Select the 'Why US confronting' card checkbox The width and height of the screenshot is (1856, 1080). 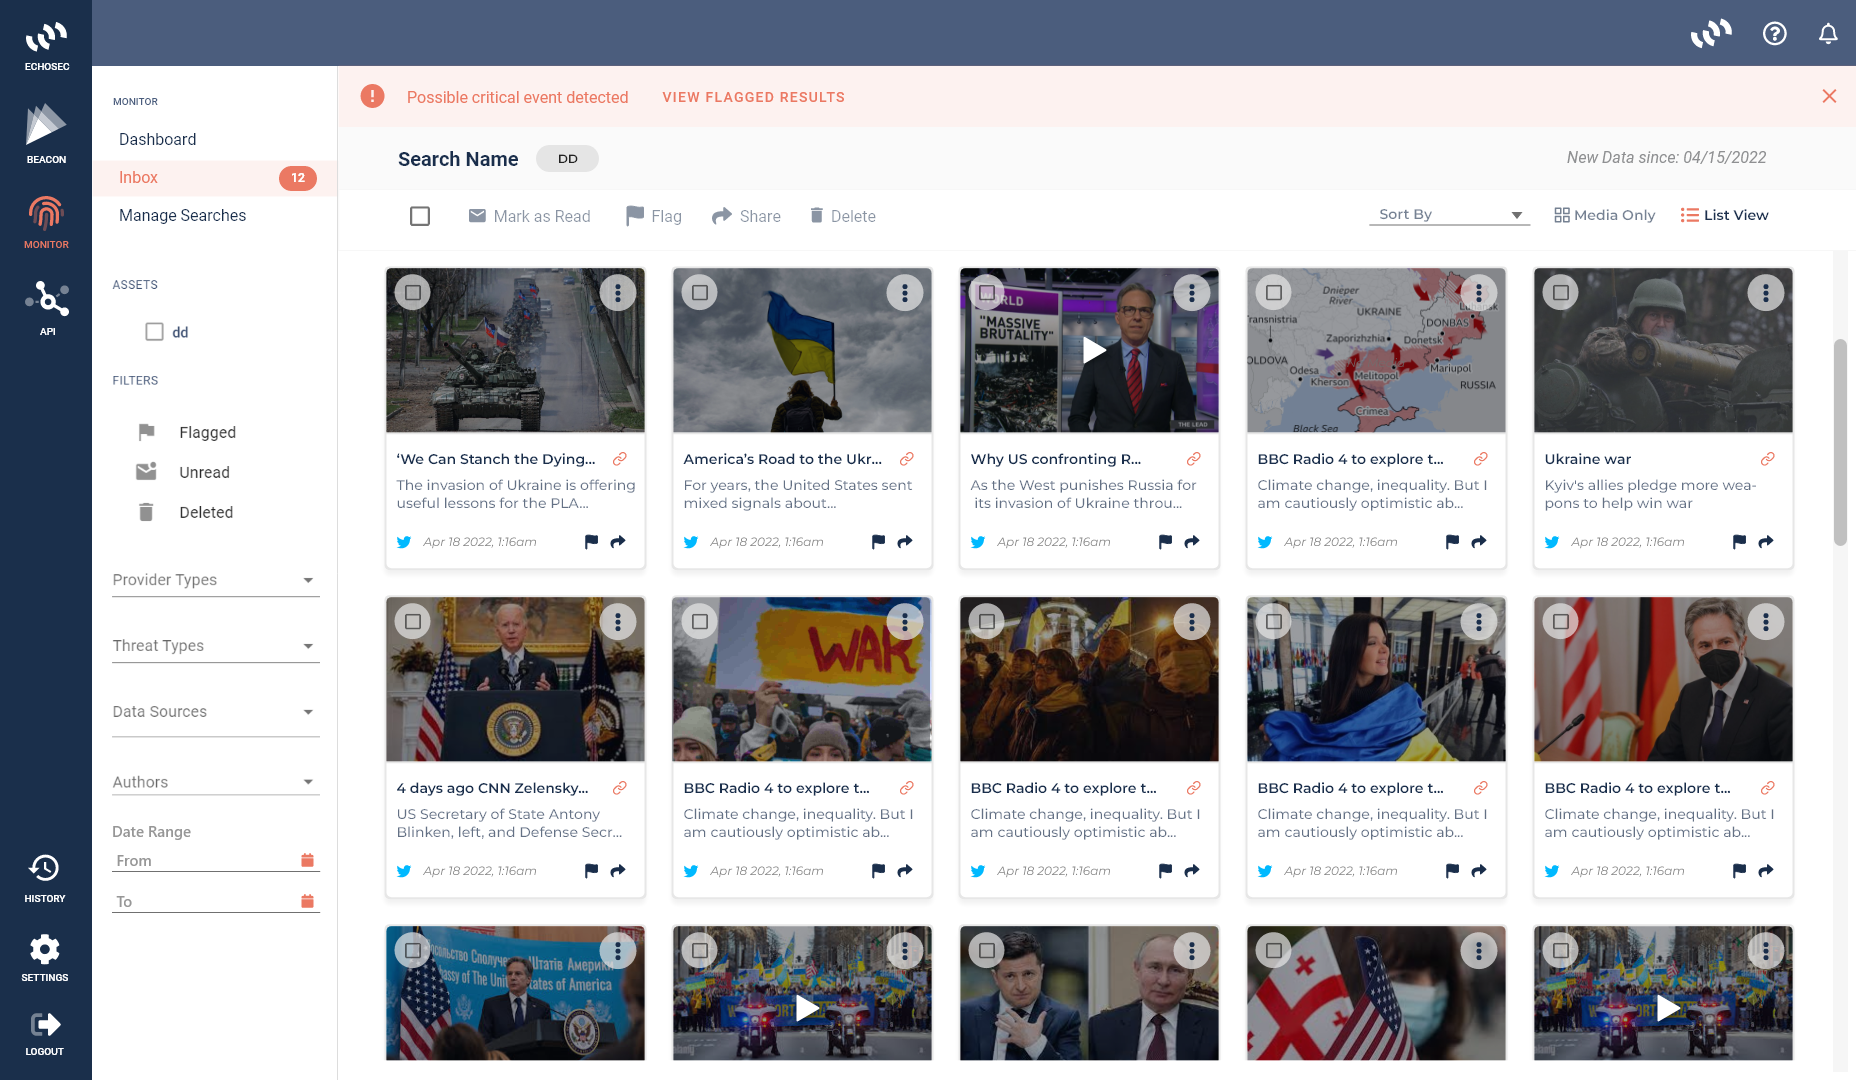[987, 293]
